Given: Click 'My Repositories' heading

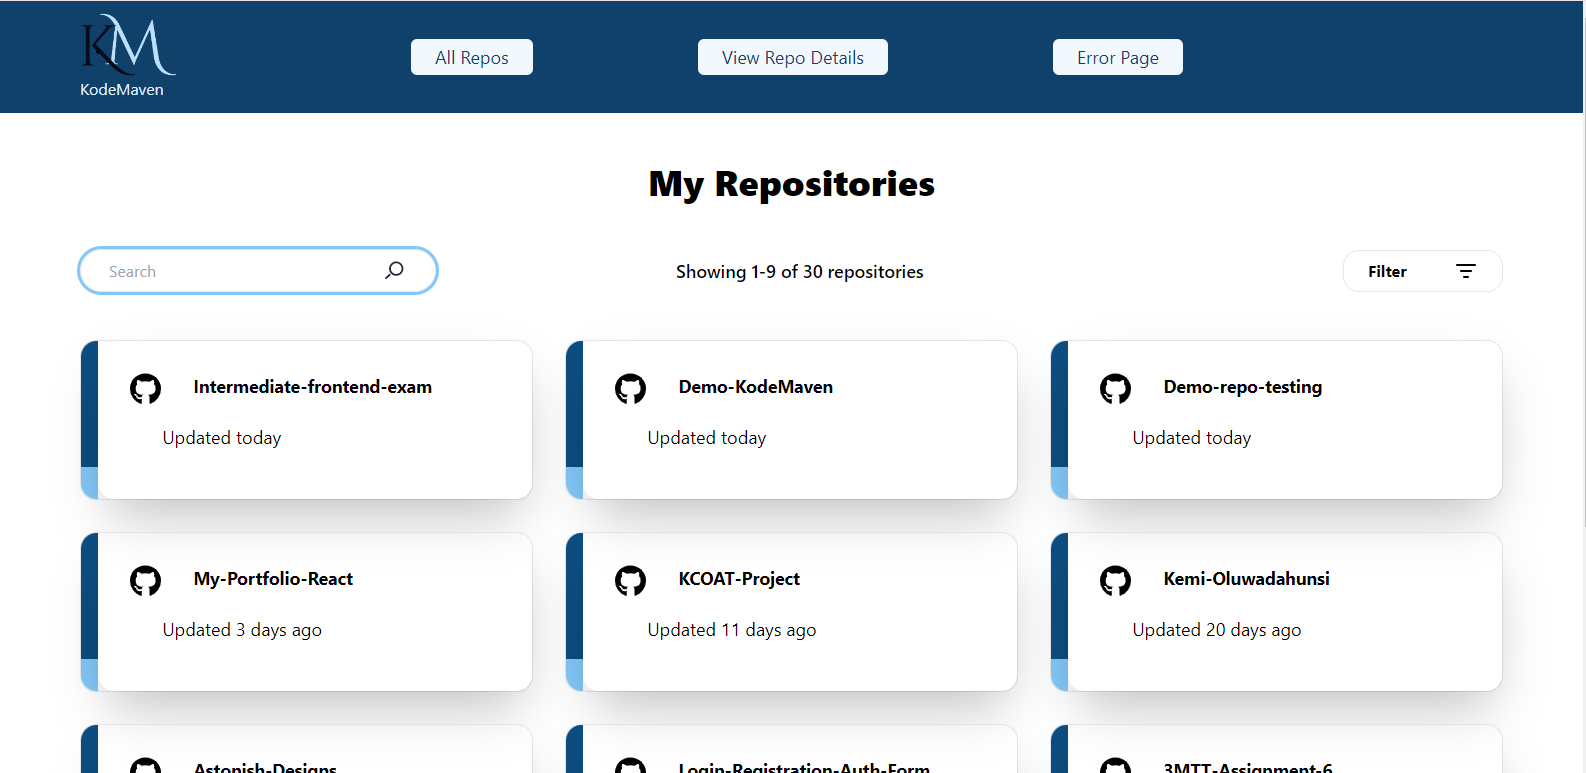Looking at the screenshot, I should click(792, 184).
